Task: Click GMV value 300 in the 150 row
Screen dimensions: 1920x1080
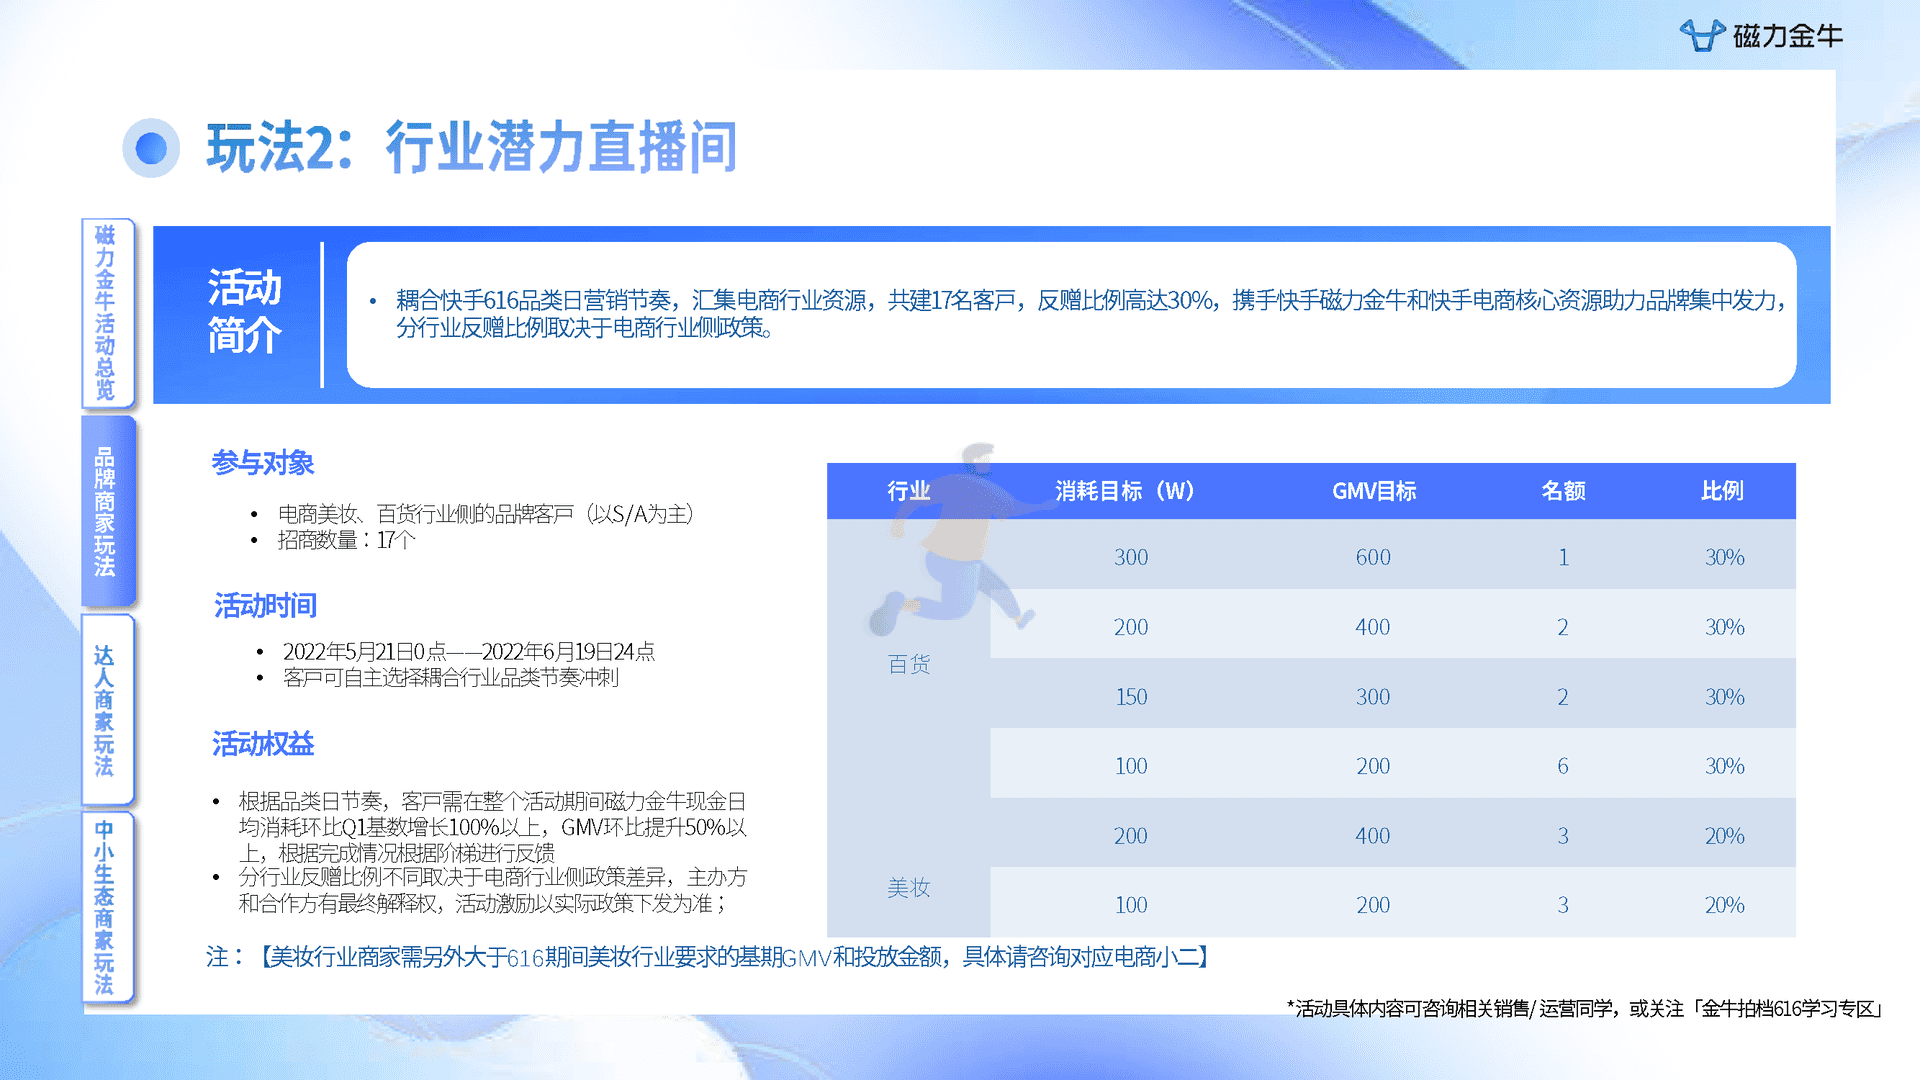Action: [1373, 697]
